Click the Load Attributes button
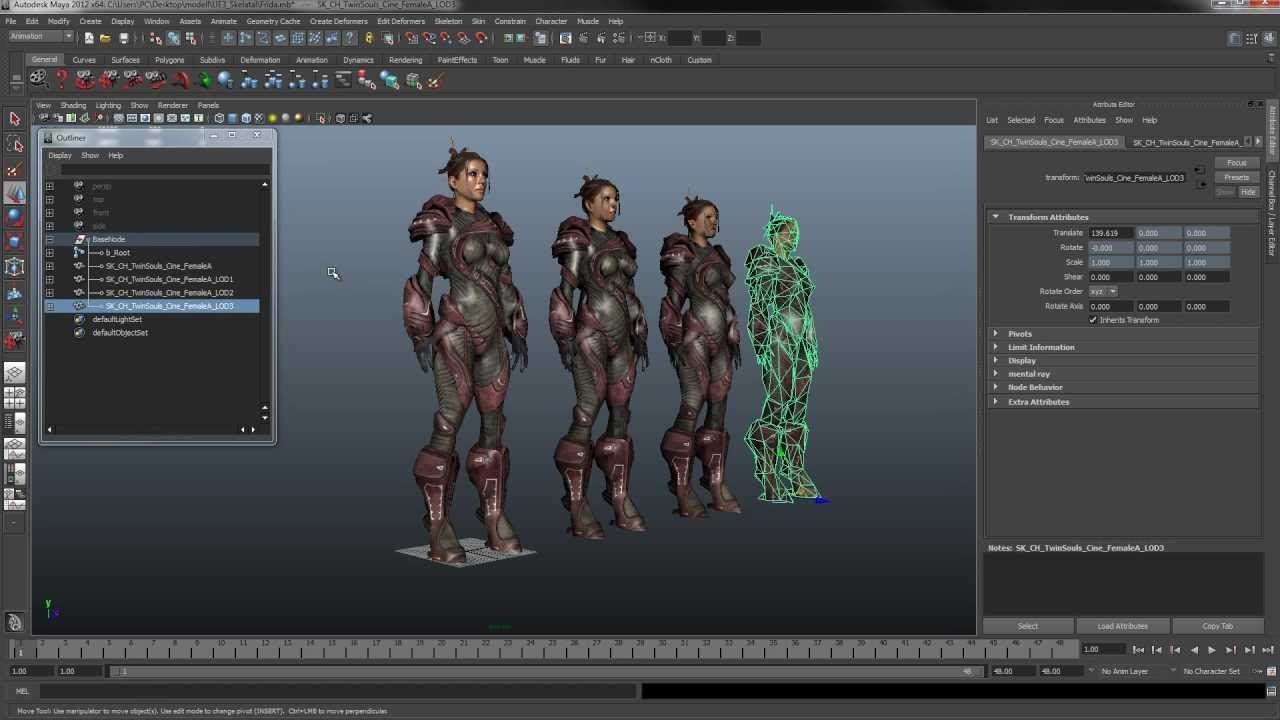Image resolution: width=1280 pixels, height=720 pixels. [x=1122, y=626]
